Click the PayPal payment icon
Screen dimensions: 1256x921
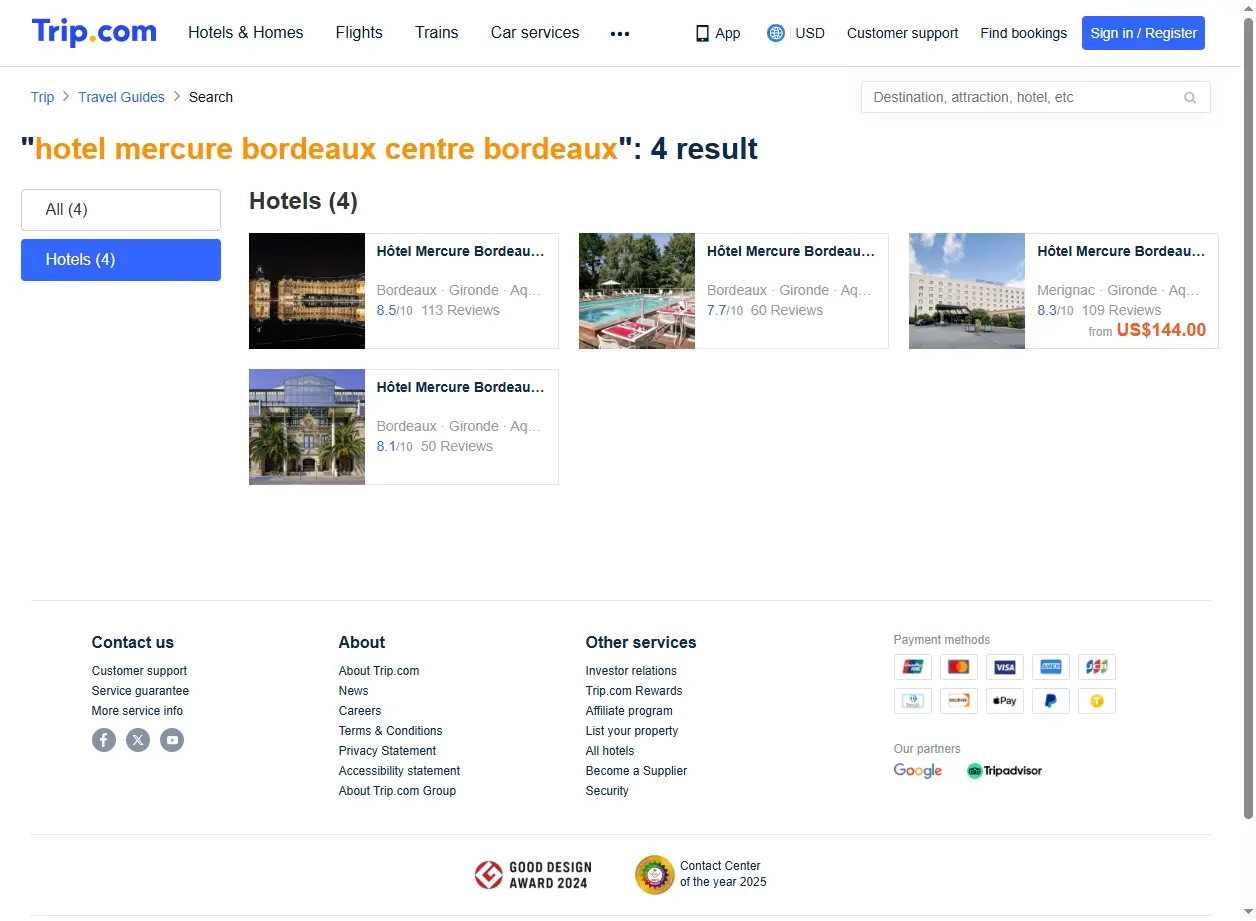[1051, 701]
